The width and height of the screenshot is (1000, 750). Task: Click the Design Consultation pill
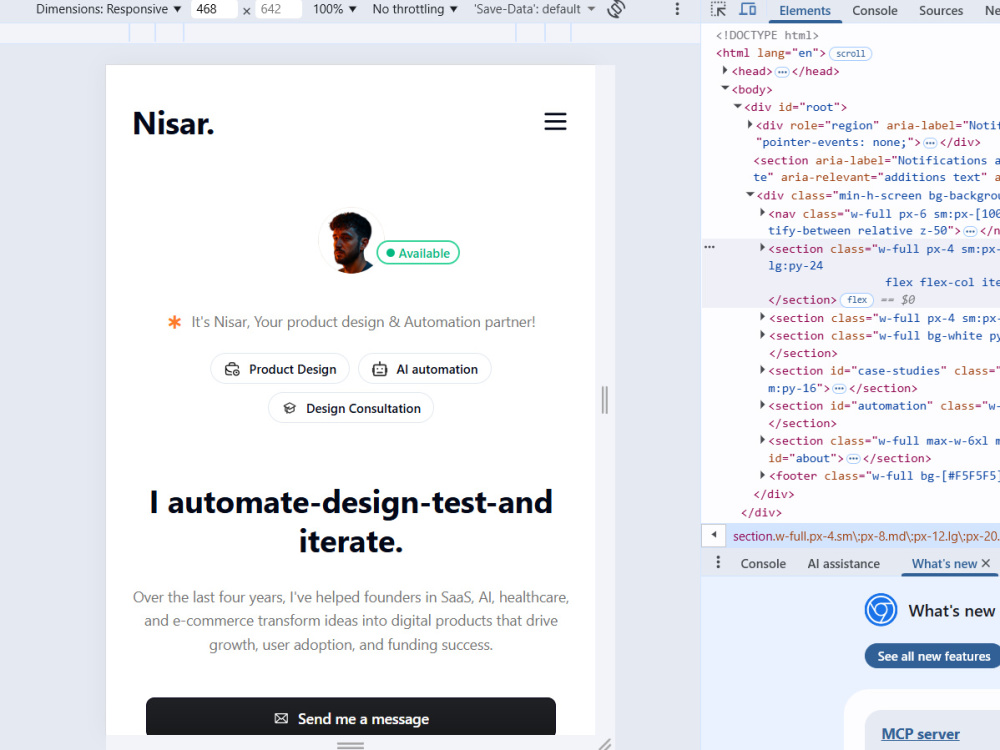[351, 408]
